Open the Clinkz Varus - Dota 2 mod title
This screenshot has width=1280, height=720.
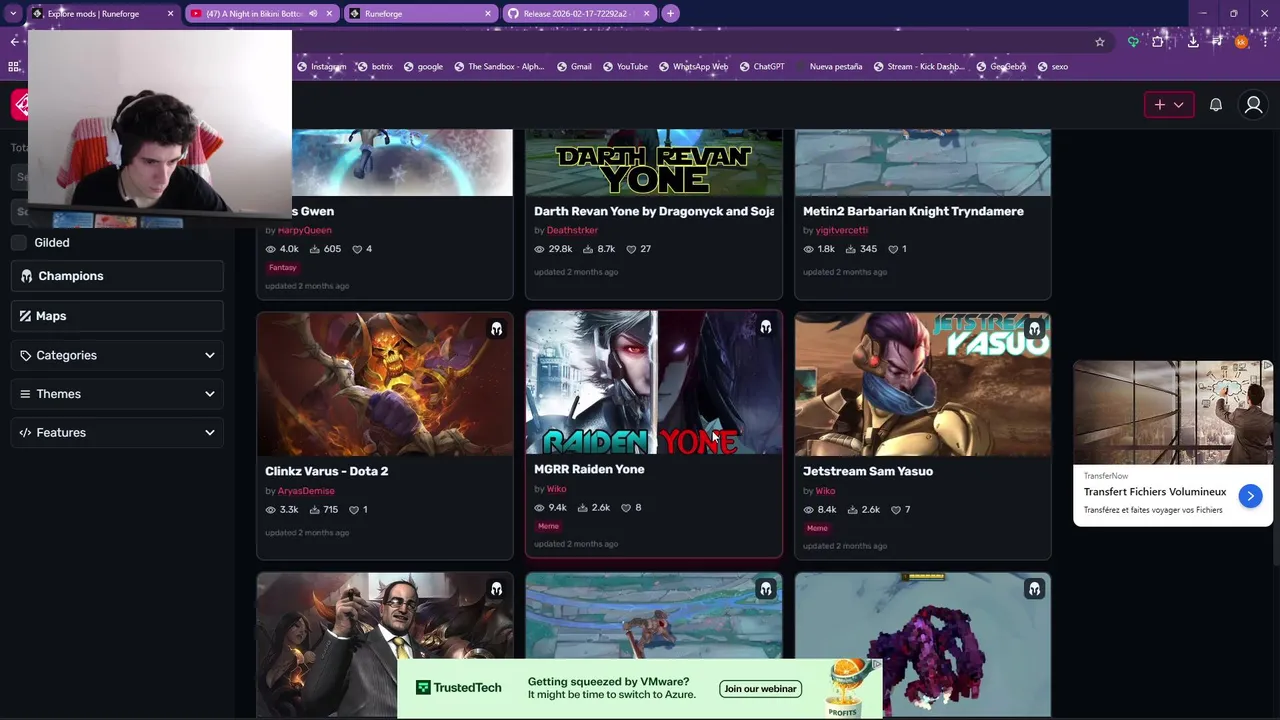tap(327, 471)
